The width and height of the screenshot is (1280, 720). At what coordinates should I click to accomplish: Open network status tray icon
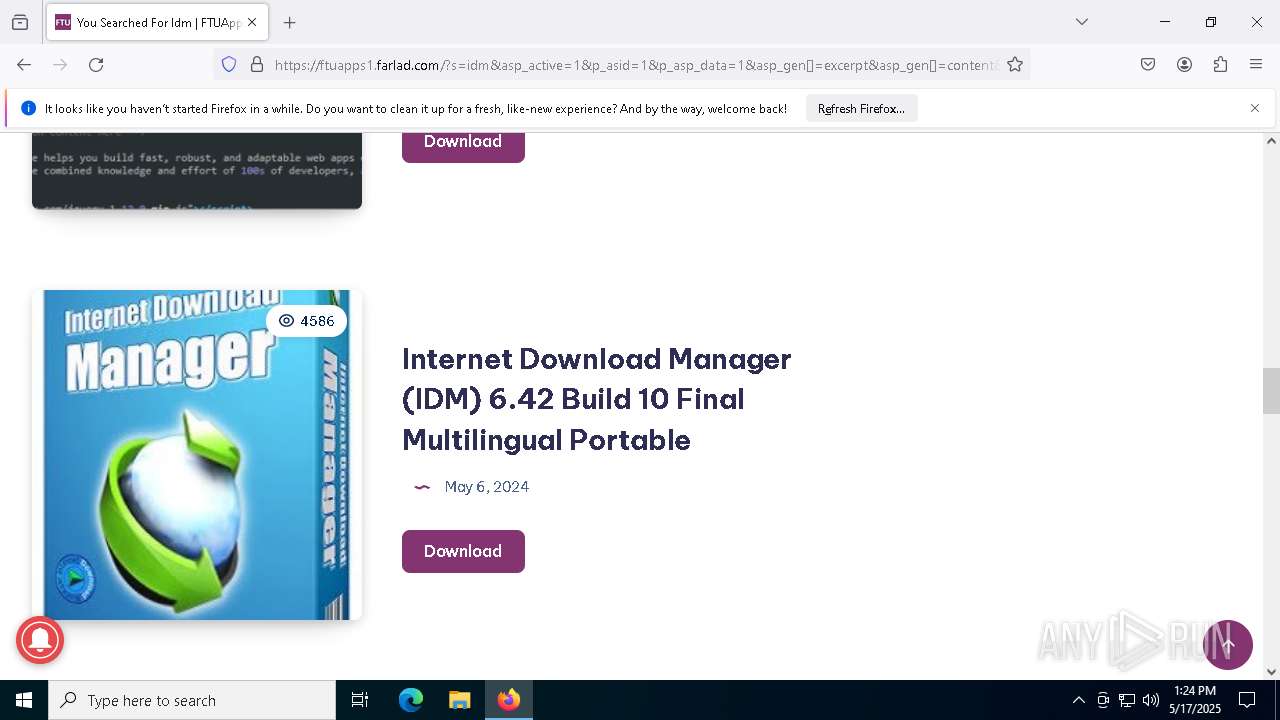(1127, 700)
